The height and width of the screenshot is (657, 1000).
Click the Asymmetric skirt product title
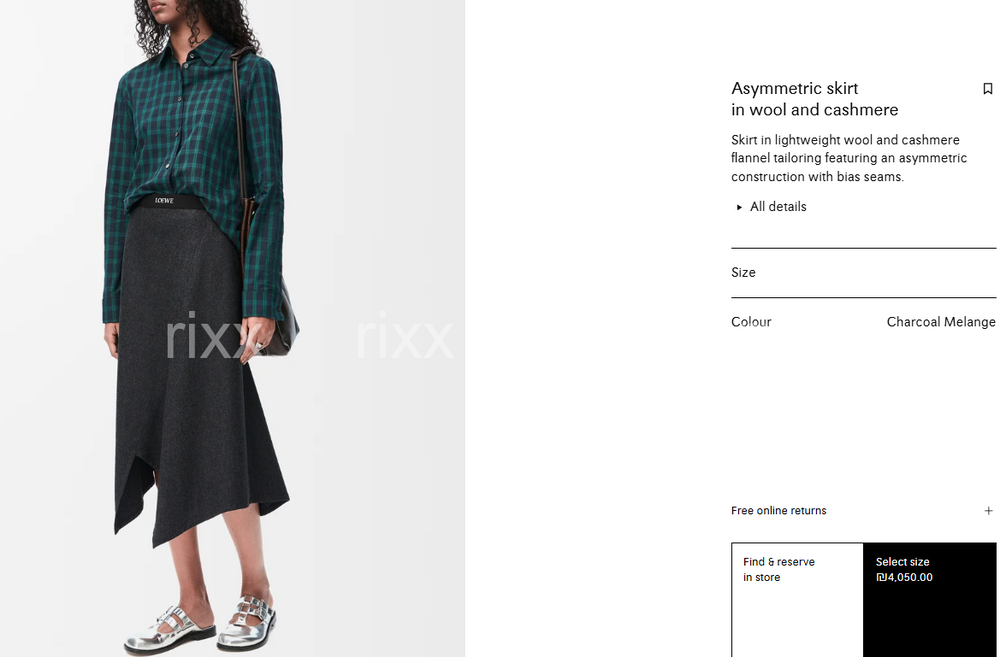click(814, 99)
